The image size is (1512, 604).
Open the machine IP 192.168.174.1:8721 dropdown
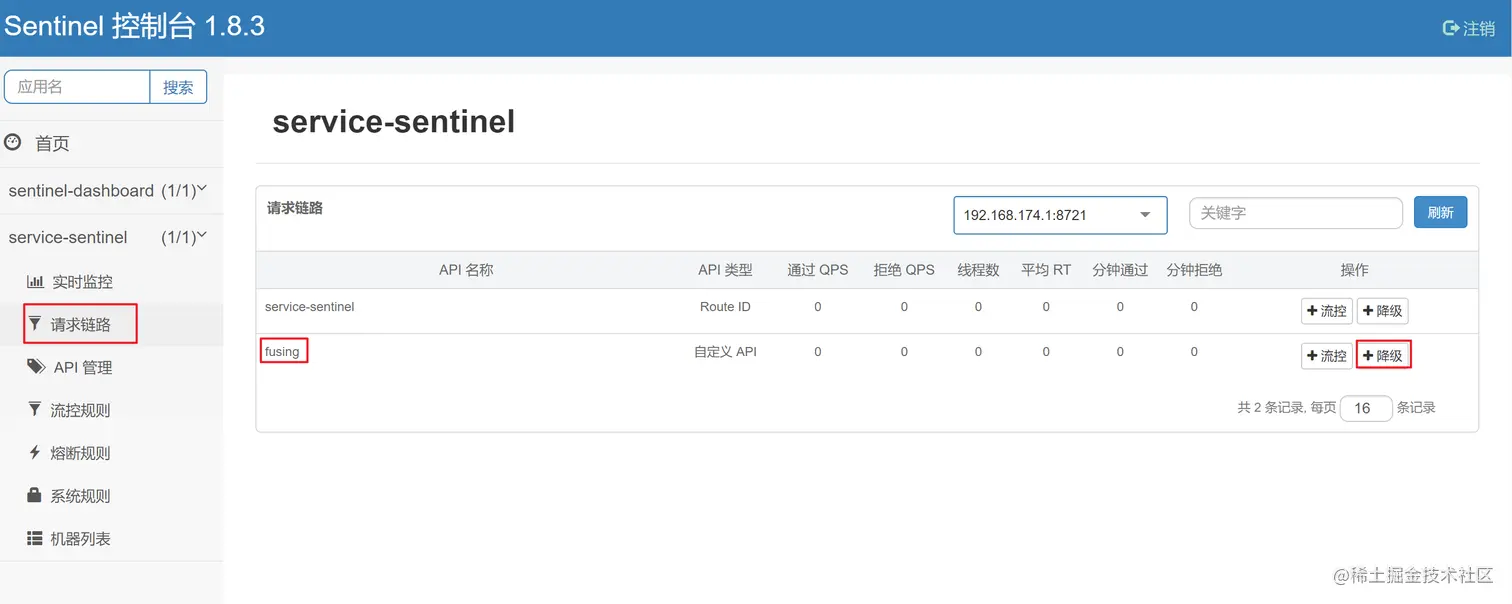coord(1060,215)
